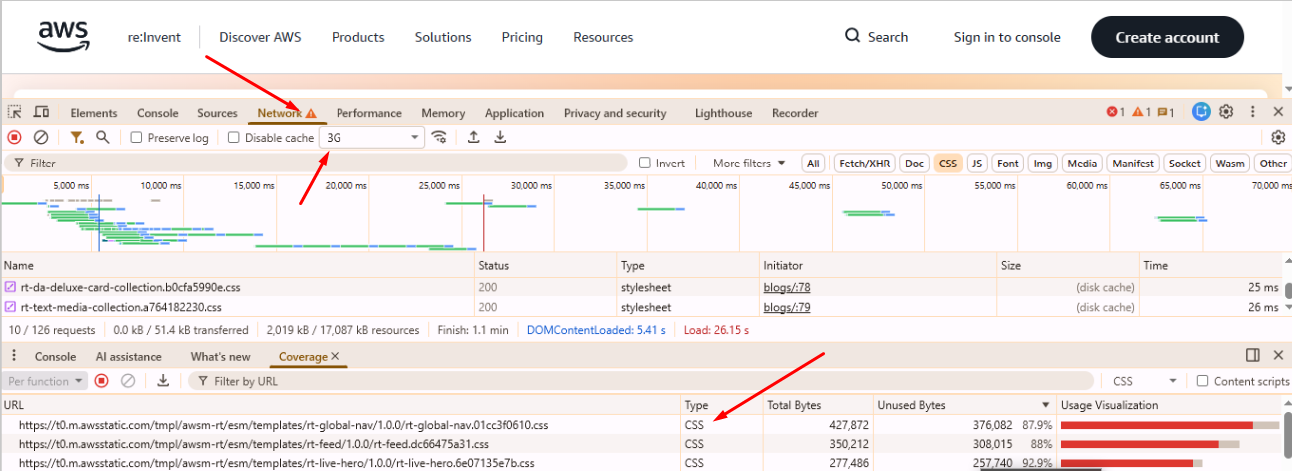
Task: Click Sign in to console link
Action: (1007, 37)
